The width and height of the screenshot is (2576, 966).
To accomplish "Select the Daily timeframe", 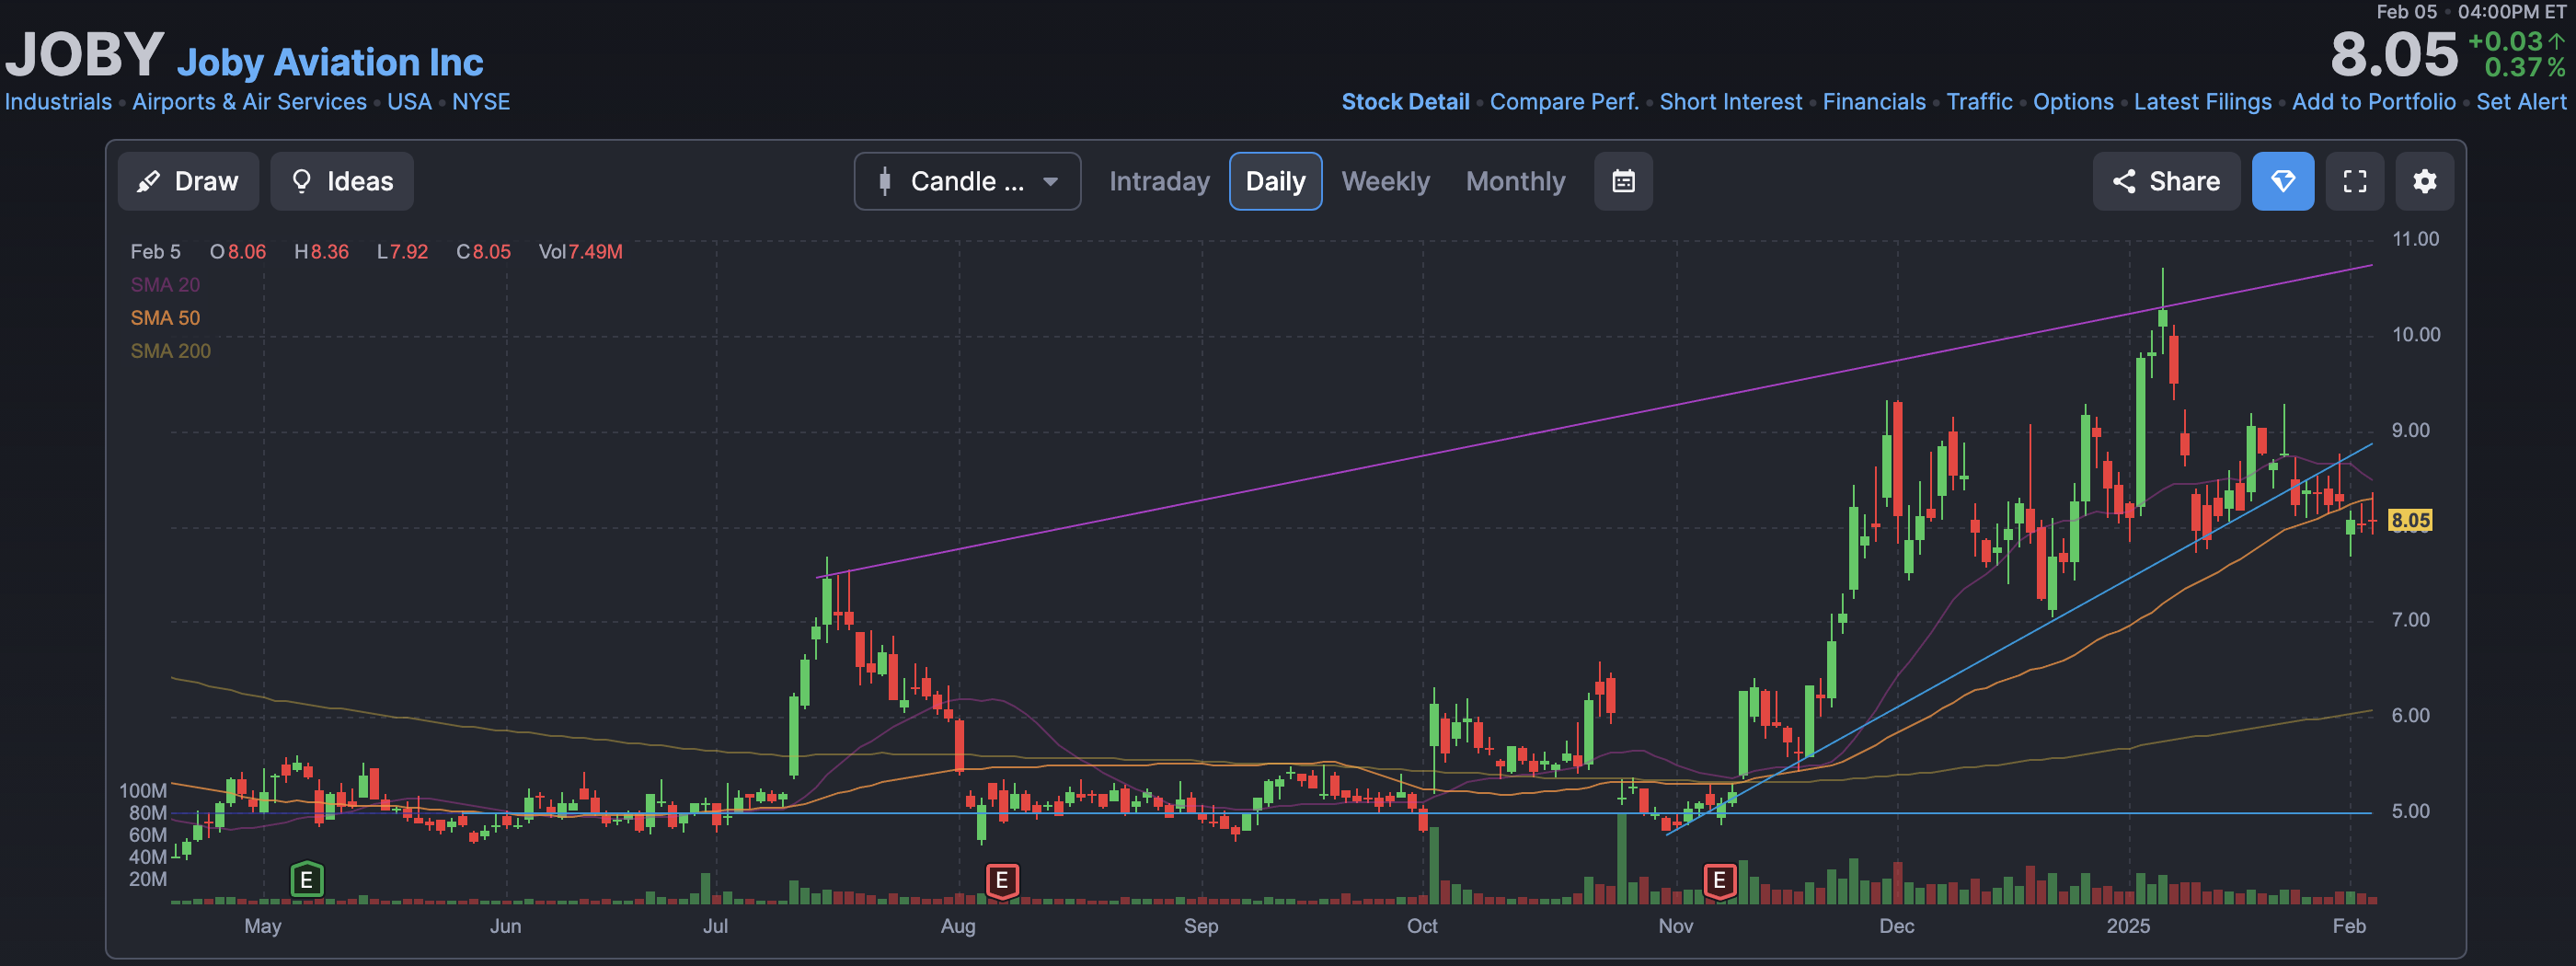I will 1275,181.
